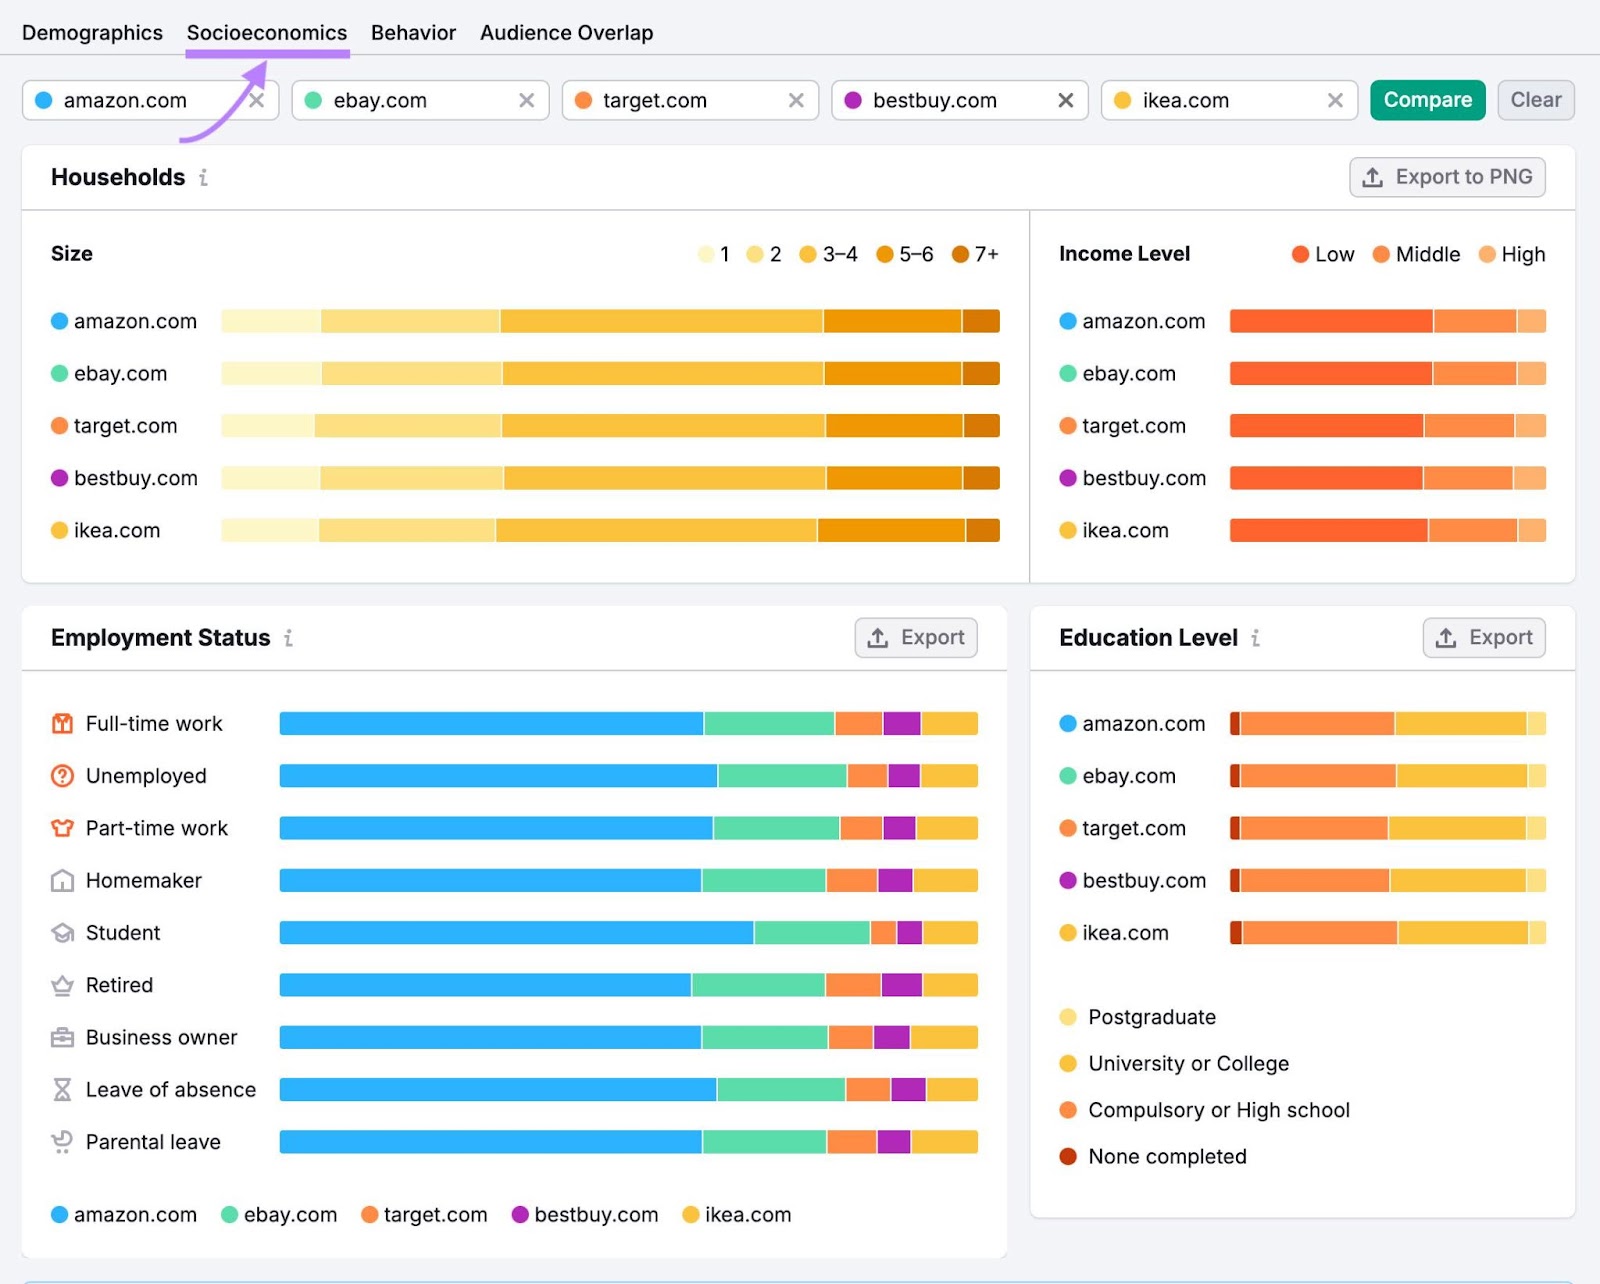Click the Employment Status info icon
Viewport: 1600px width, 1284px height.
288,638
